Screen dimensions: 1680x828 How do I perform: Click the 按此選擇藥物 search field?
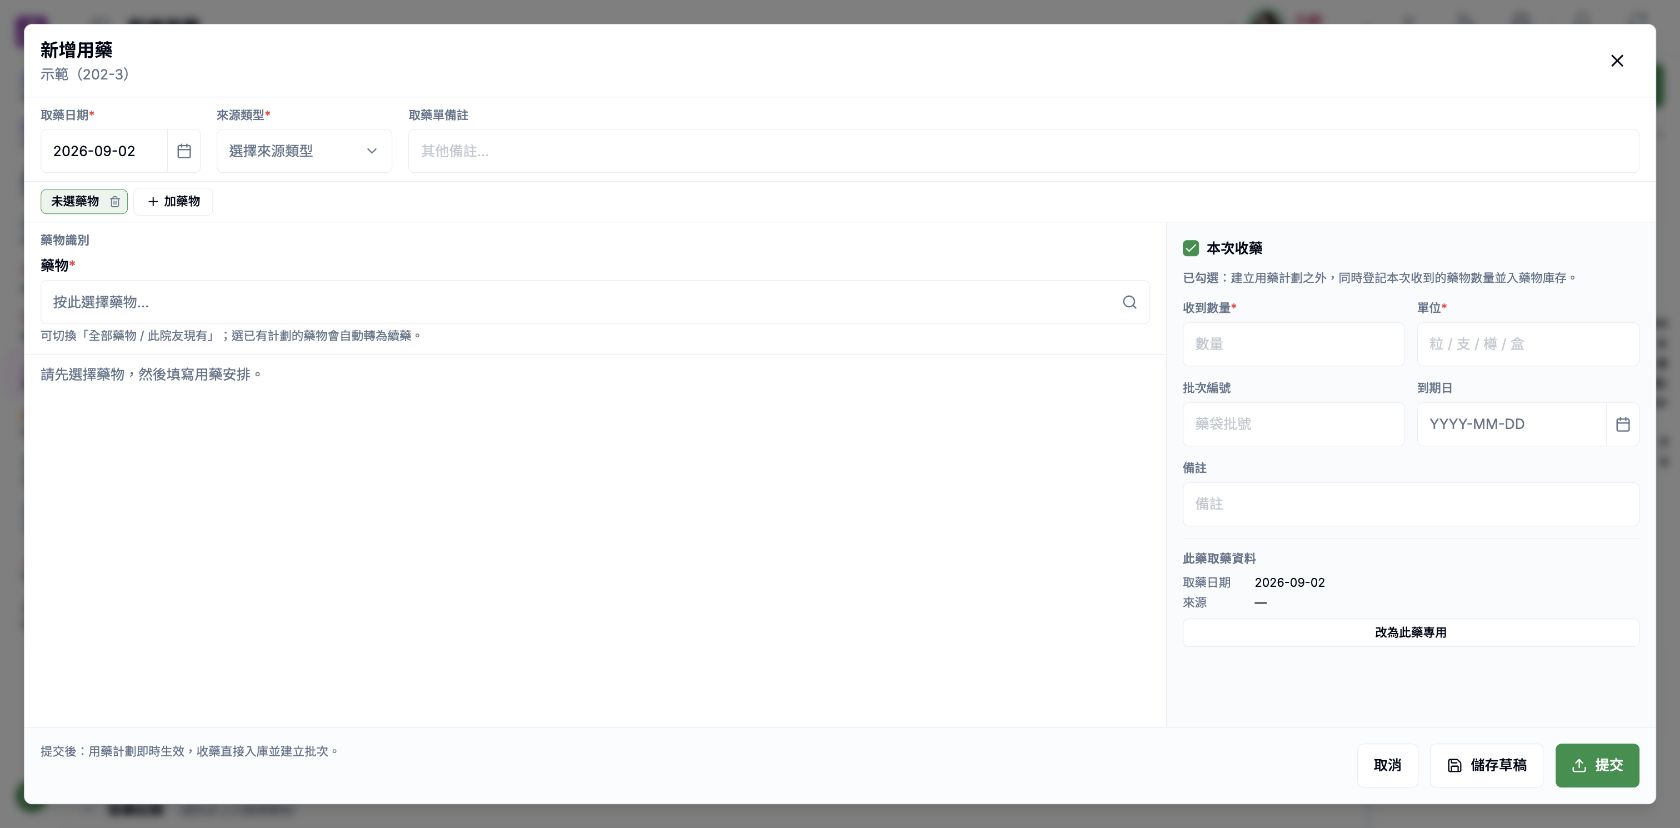pos(595,302)
